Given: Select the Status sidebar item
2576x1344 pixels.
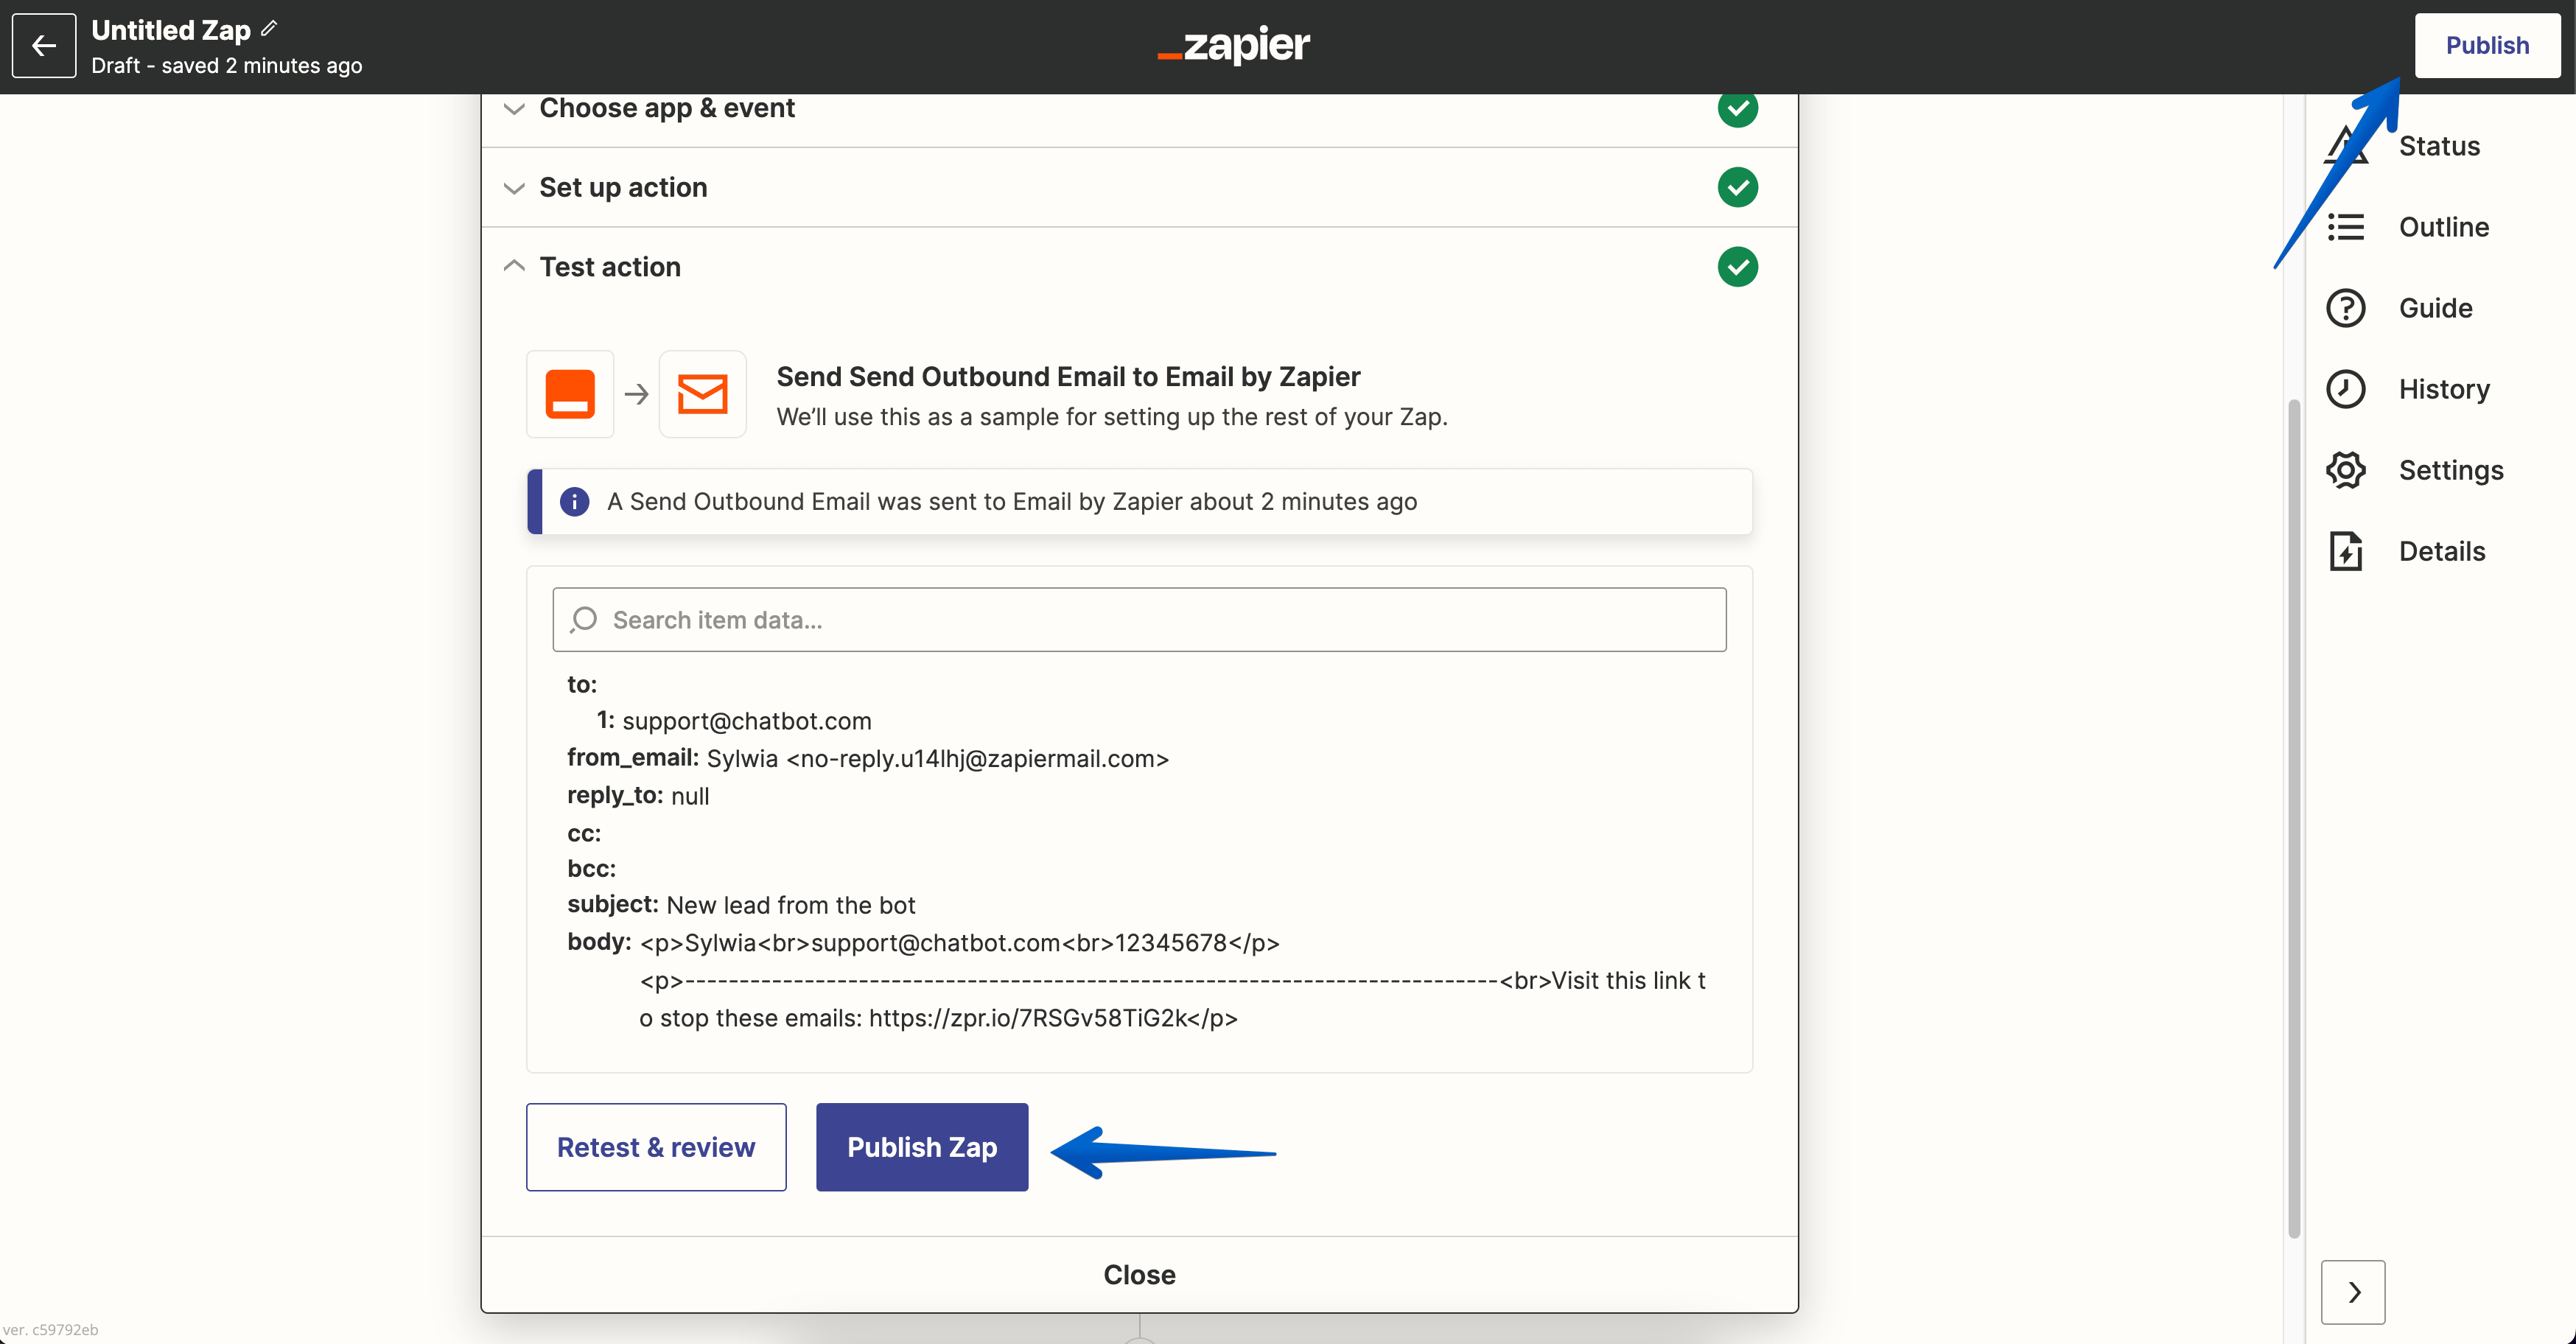Looking at the screenshot, I should click(x=2438, y=146).
